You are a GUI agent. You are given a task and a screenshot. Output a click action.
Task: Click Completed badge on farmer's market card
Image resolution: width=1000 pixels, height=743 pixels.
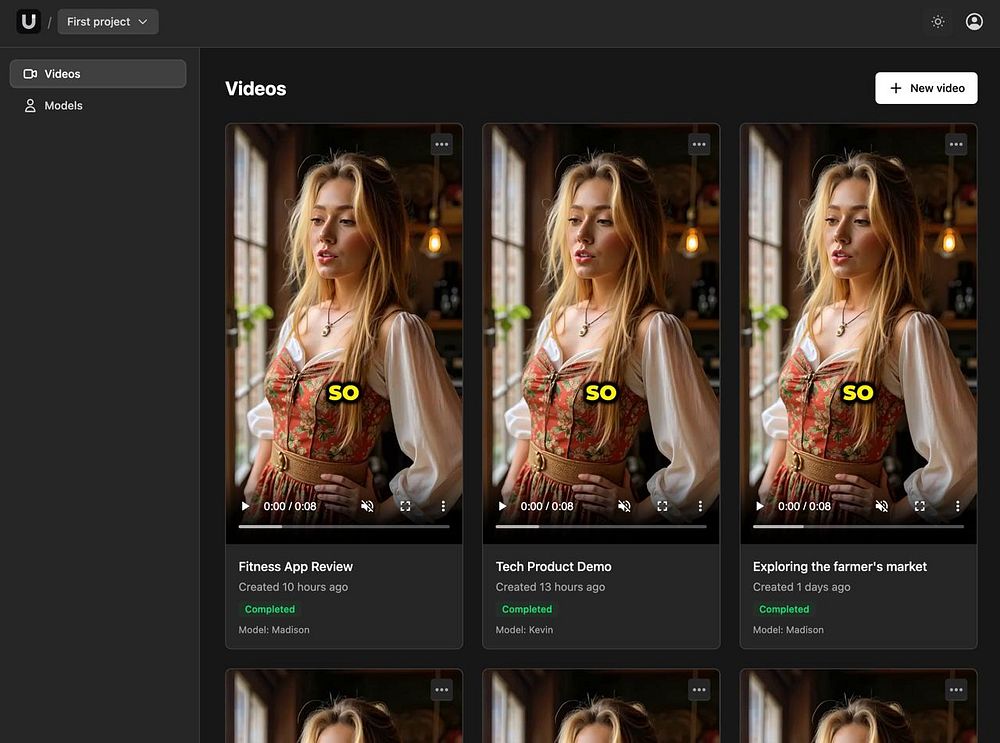pyautogui.click(x=784, y=609)
